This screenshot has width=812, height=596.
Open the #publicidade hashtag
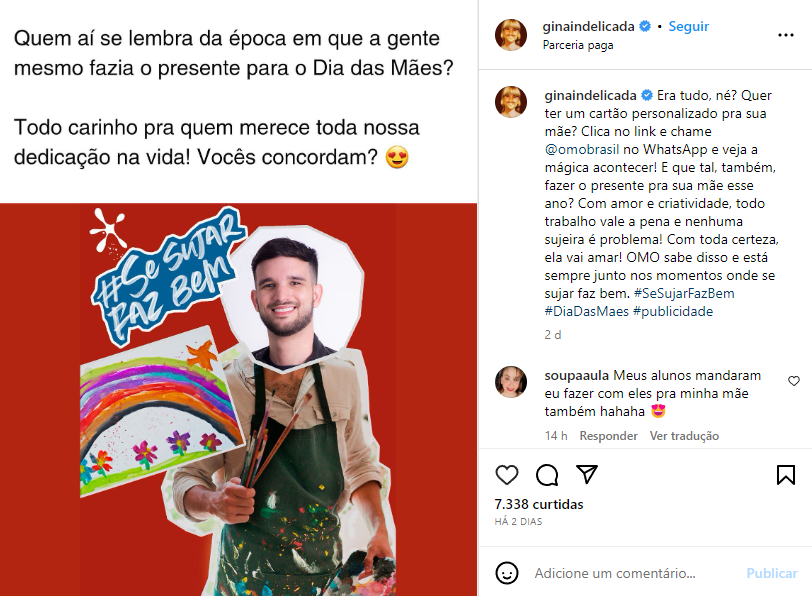pos(673,312)
